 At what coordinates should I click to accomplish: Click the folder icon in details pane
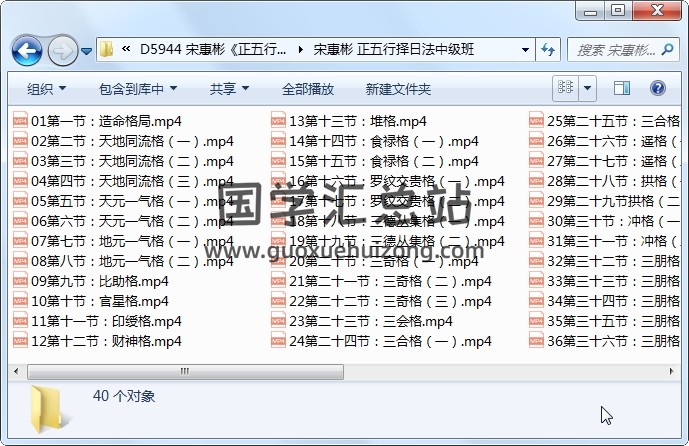pyautogui.click(x=49, y=409)
